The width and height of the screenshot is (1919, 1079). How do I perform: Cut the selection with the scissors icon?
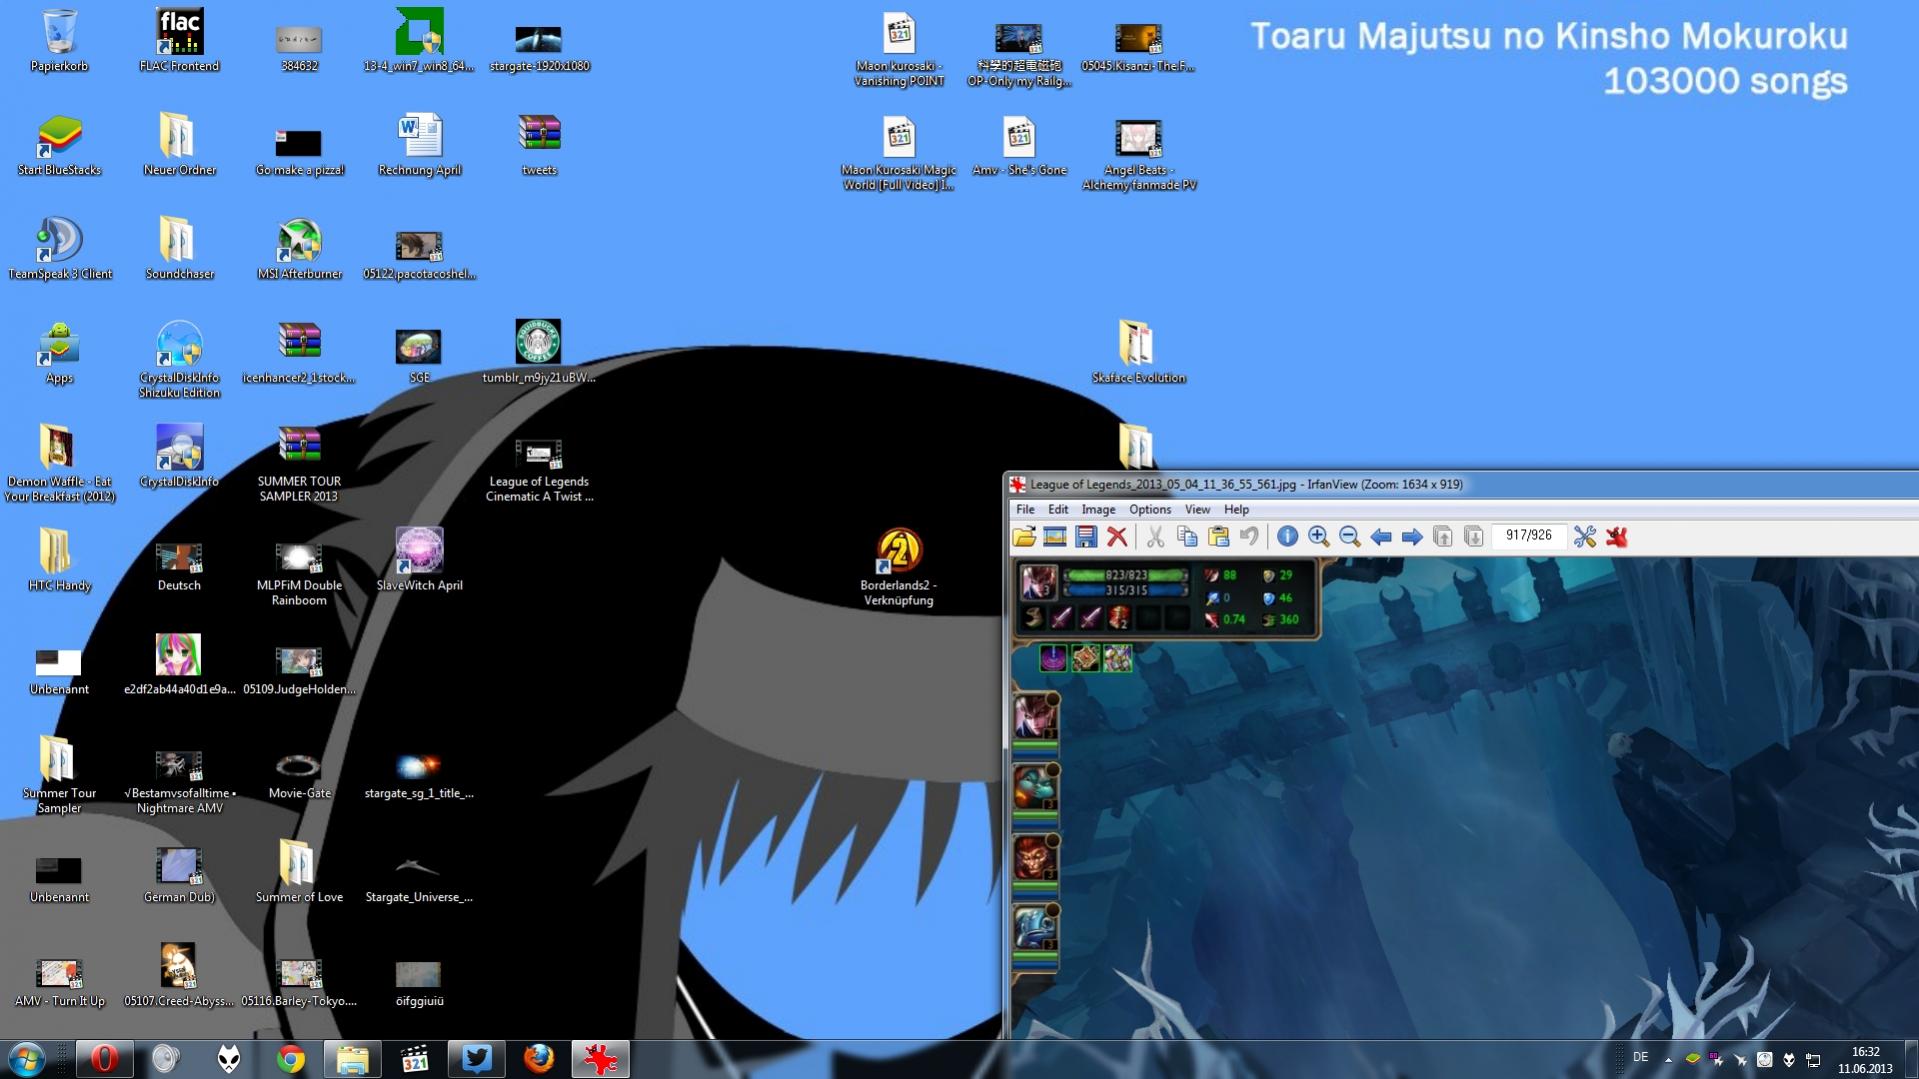(1155, 537)
